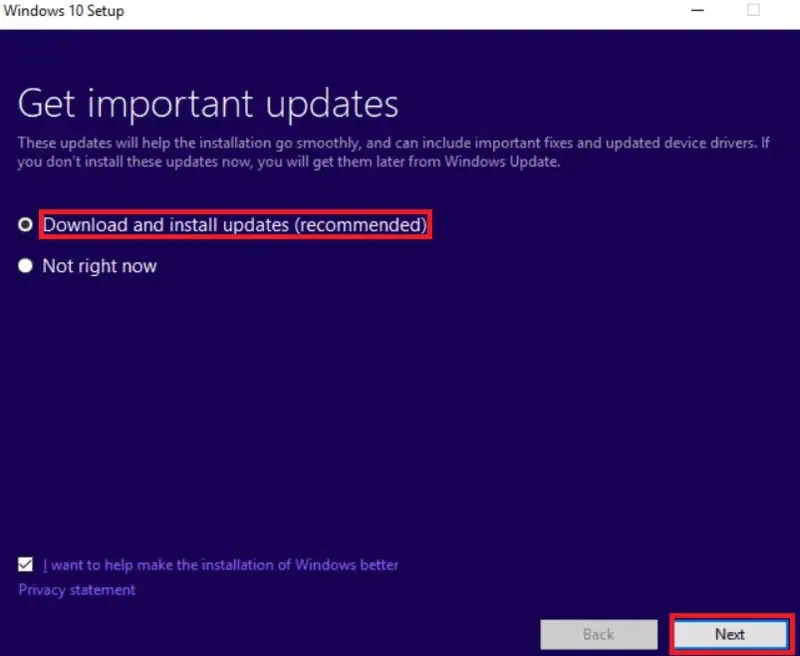This screenshot has height=656, width=800.
Task: Click the 'Download and install updates (recommended)' label
Action: pos(235,224)
